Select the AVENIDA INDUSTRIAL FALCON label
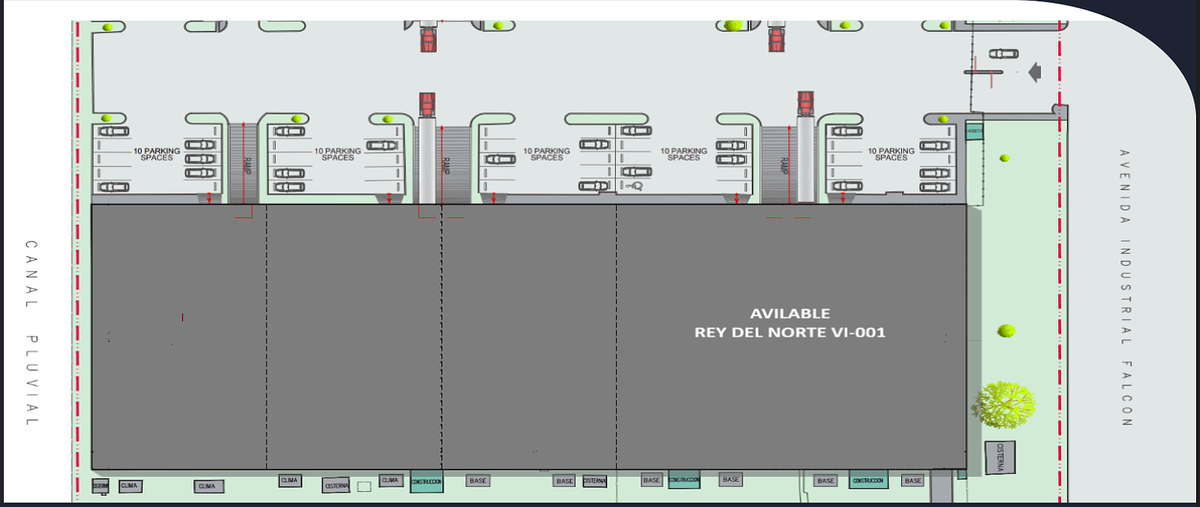 click(x=1125, y=288)
